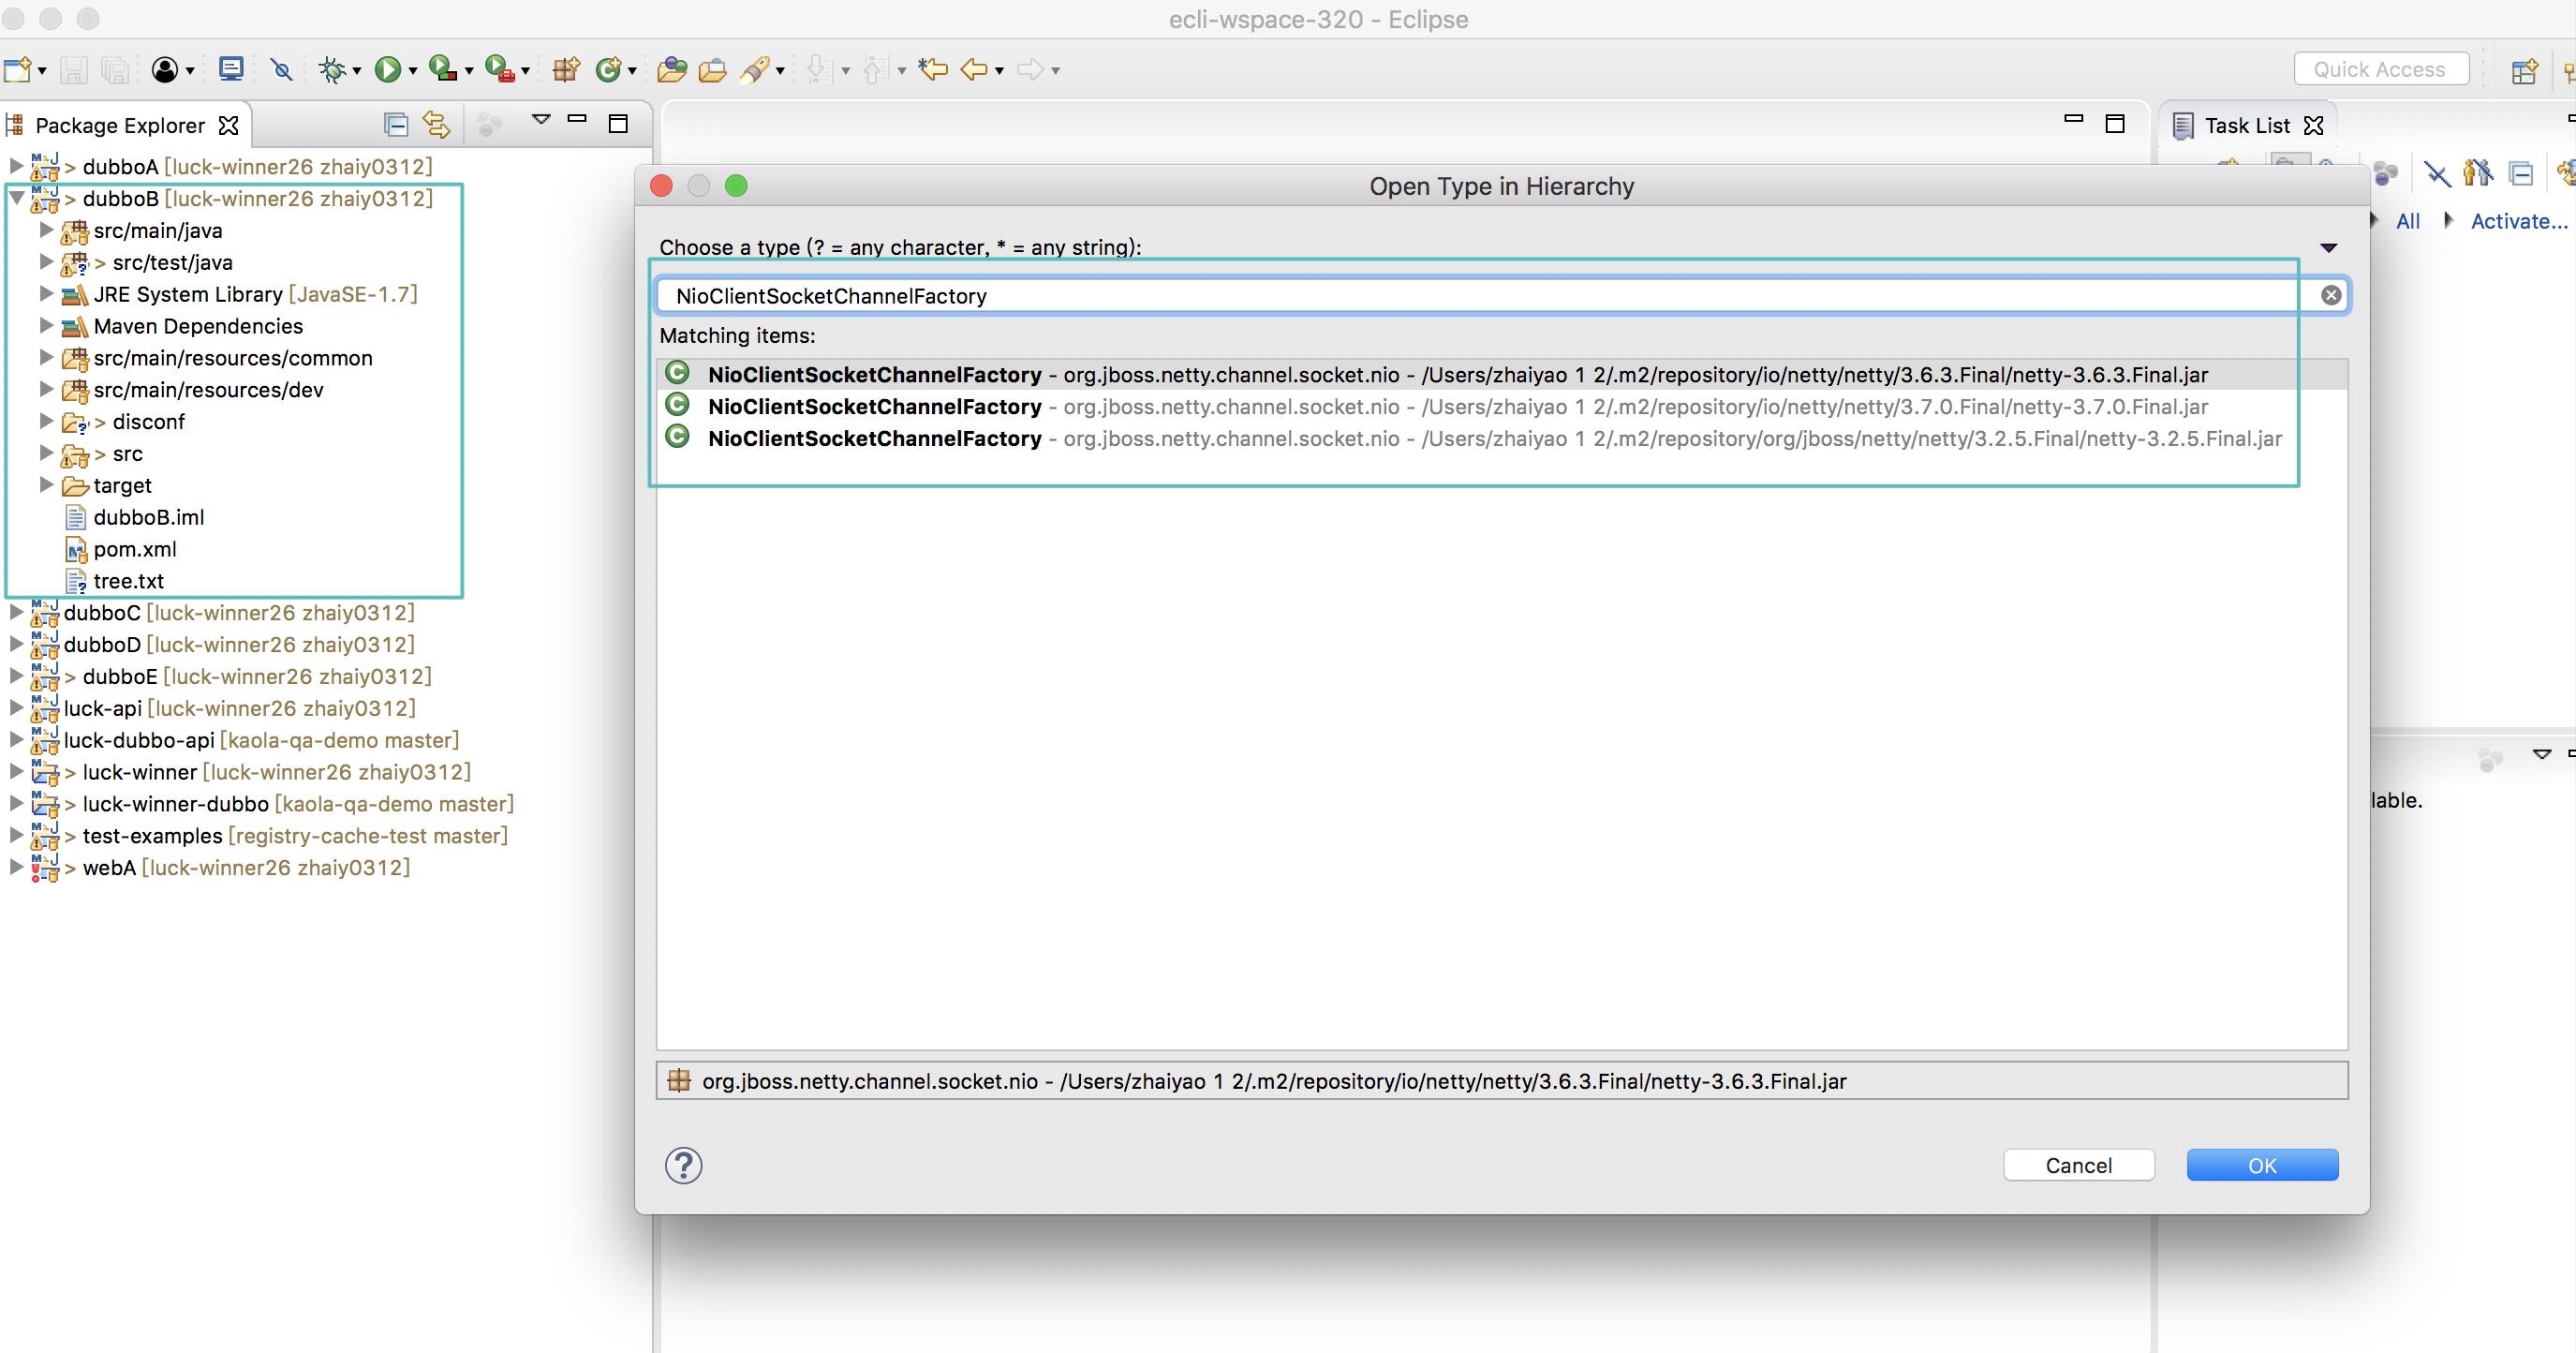This screenshot has width=2576, height=1353.
Task: Select the Package Explorer tab
Action: pos(119,125)
